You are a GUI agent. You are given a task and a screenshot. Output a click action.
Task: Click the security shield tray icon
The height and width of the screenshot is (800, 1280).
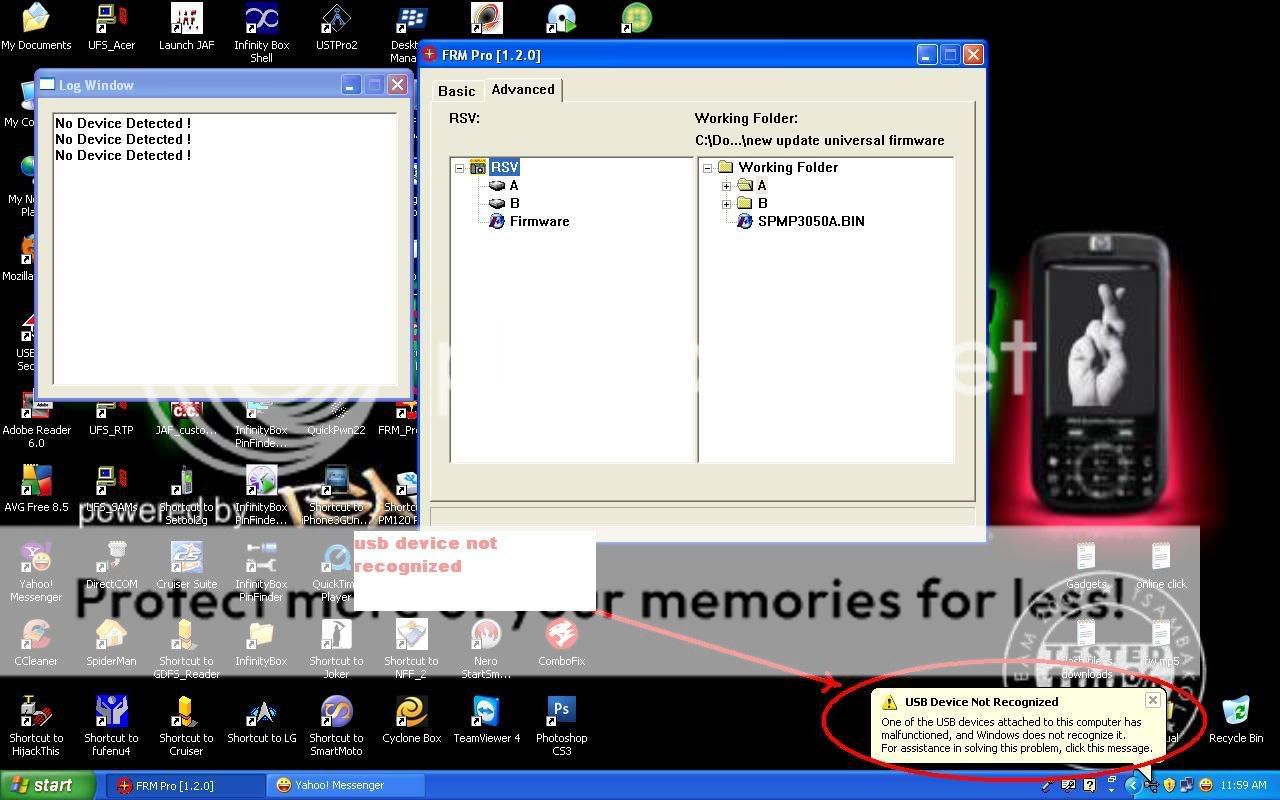[x=1168, y=786]
